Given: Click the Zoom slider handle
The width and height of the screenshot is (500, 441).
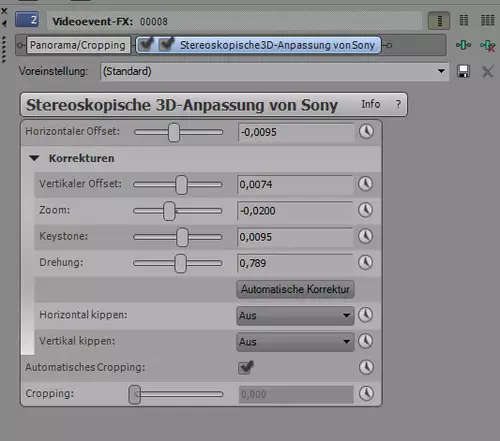Looking at the screenshot, I should click(x=169, y=211).
